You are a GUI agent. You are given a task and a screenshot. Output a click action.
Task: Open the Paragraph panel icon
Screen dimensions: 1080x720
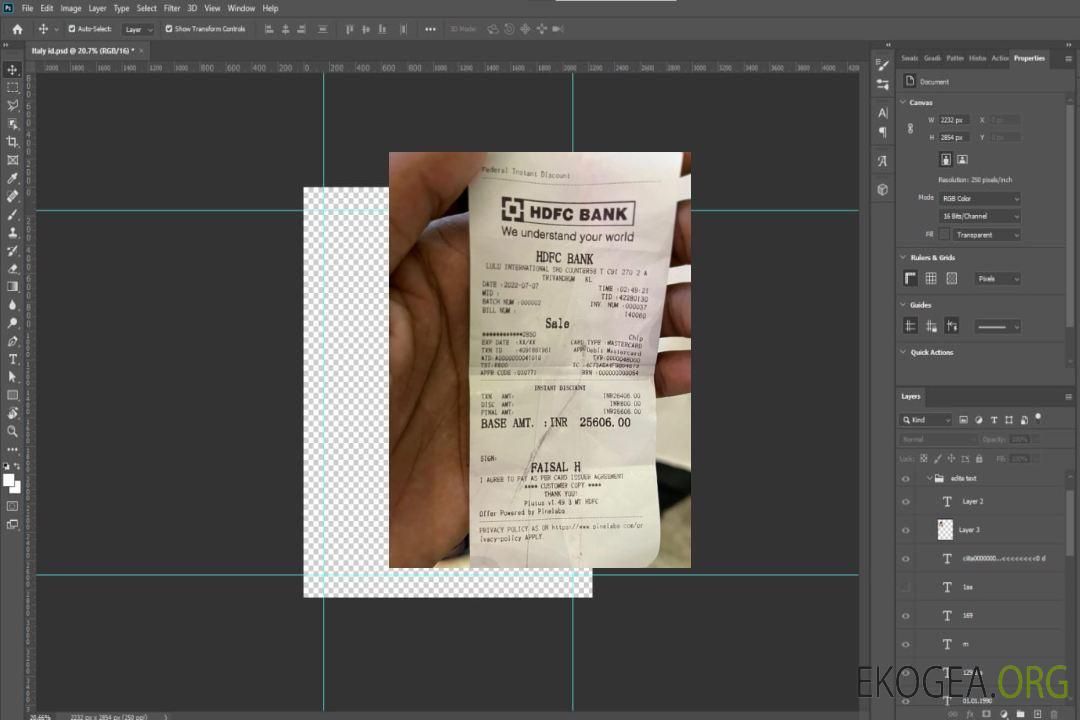(x=883, y=132)
